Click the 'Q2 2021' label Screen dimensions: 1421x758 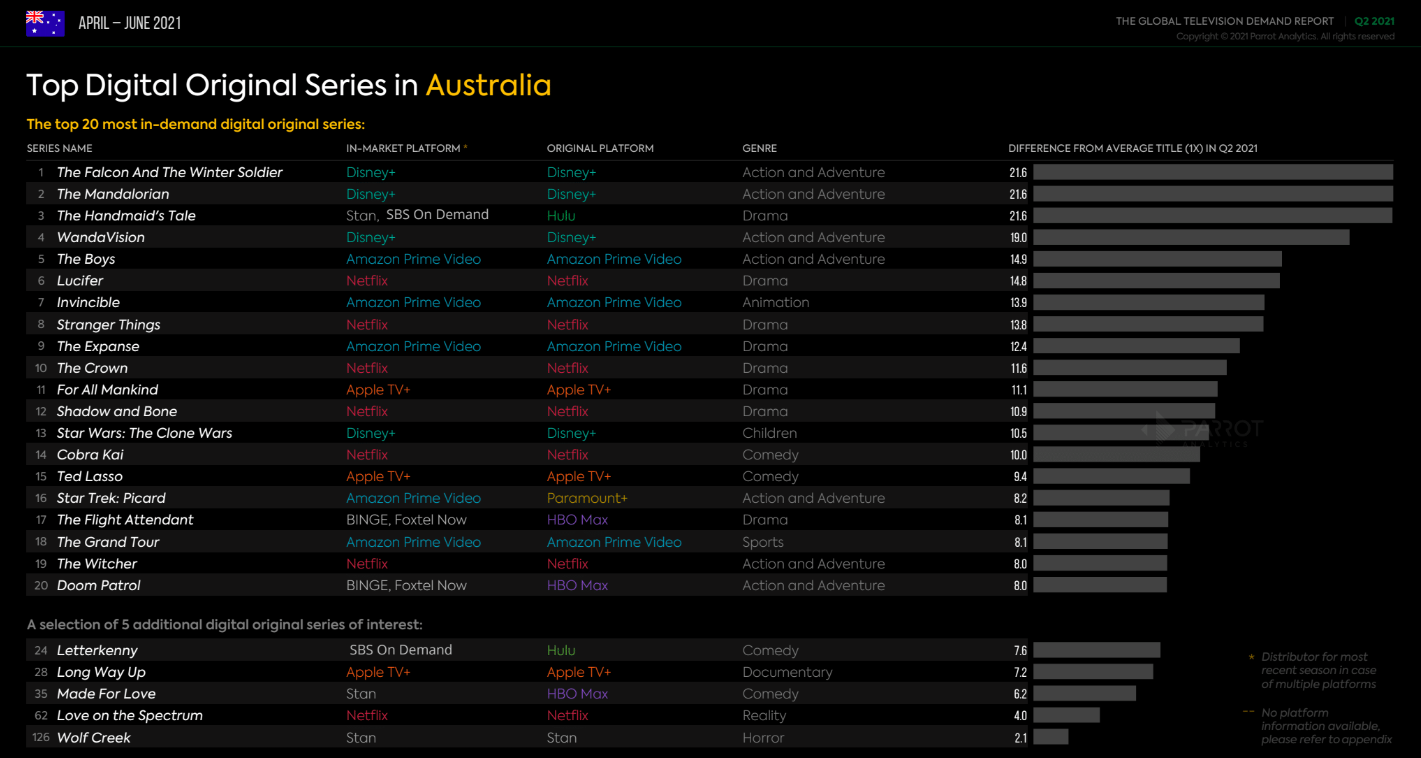[x=1374, y=21]
